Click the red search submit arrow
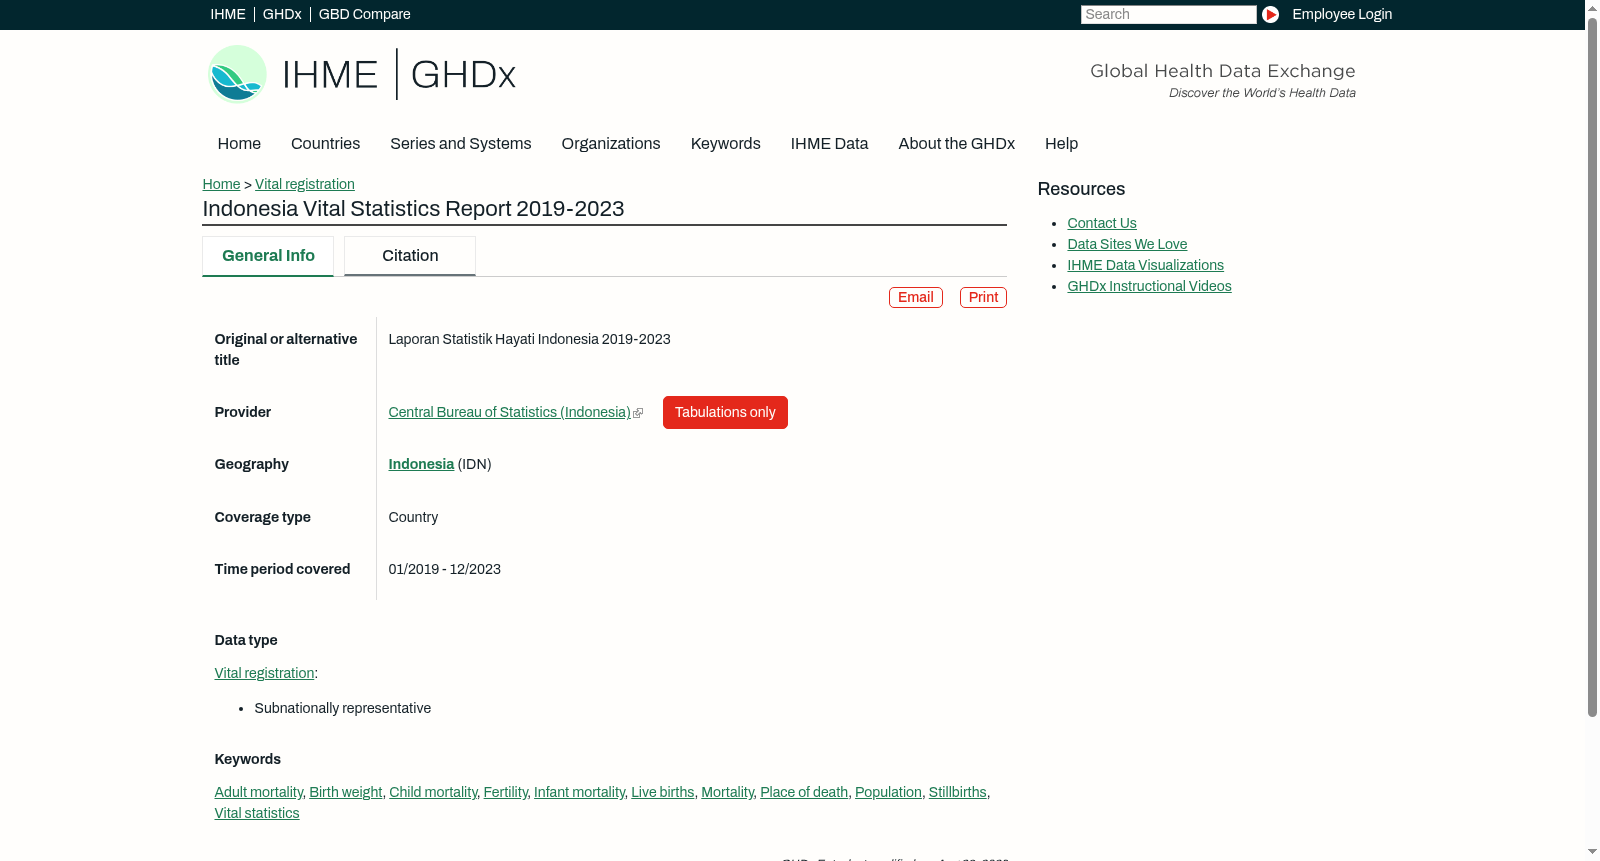1600x861 pixels. tap(1270, 14)
